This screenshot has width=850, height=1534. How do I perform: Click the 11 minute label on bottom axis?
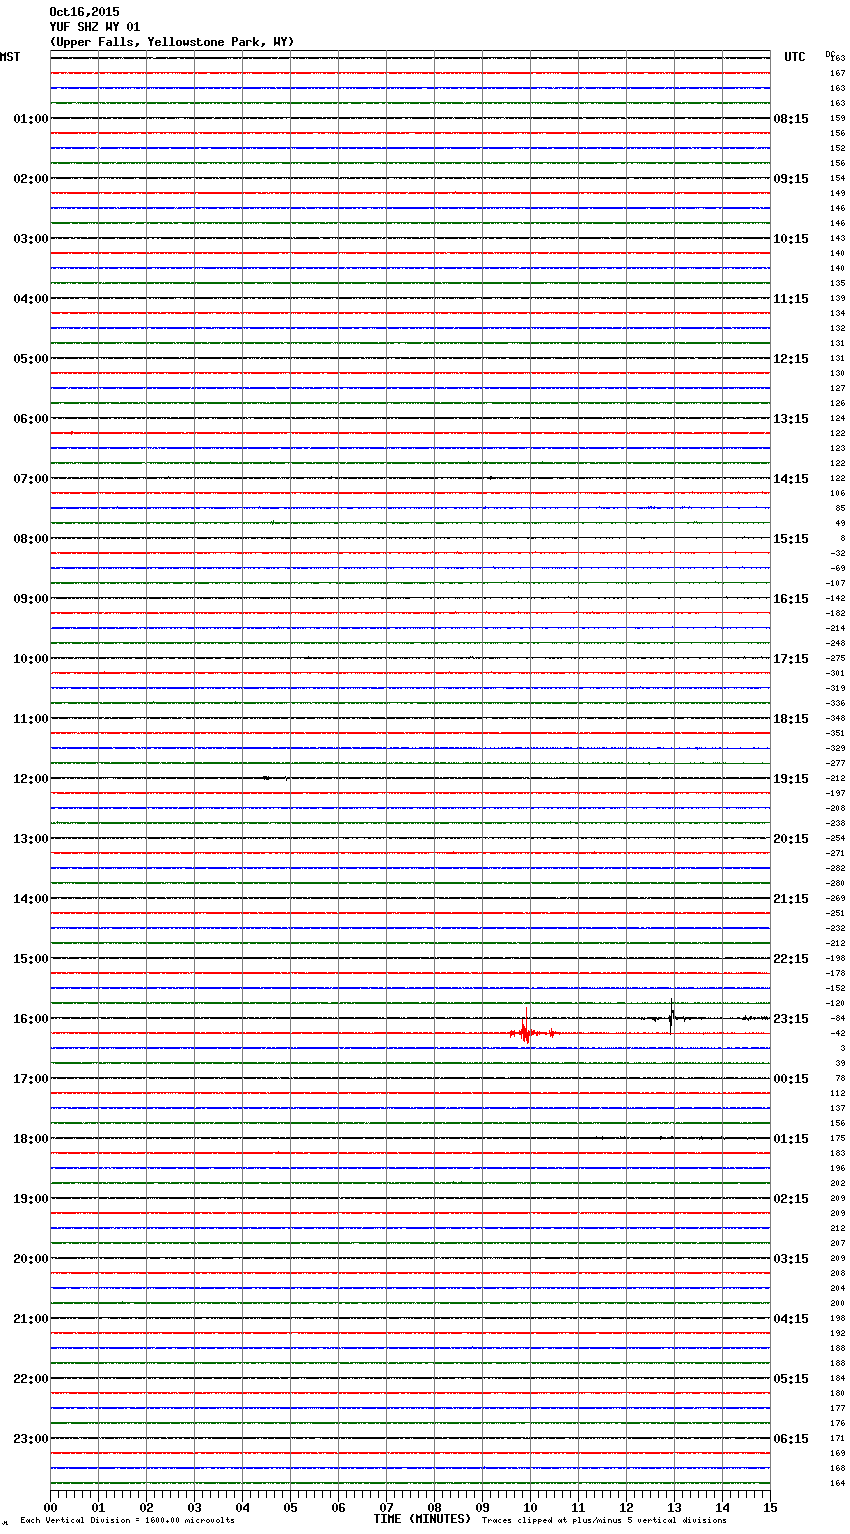tap(578, 1507)
